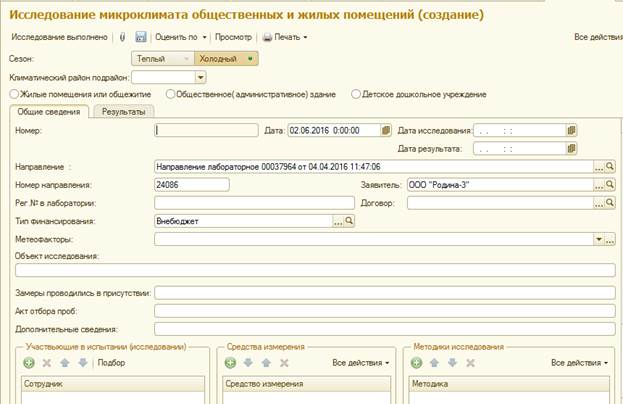The image size is (623, 404).
Task: Choose Детское дошкольное учреждение radio option
Action: tap(356, 94)
